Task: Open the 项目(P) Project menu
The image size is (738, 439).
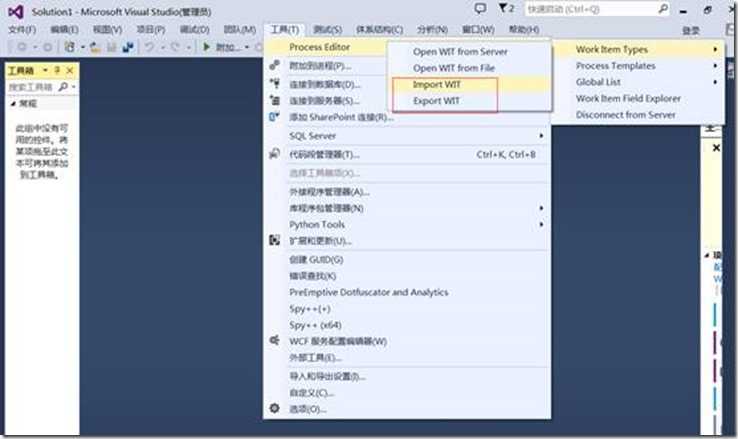Action: coord(151,29)
